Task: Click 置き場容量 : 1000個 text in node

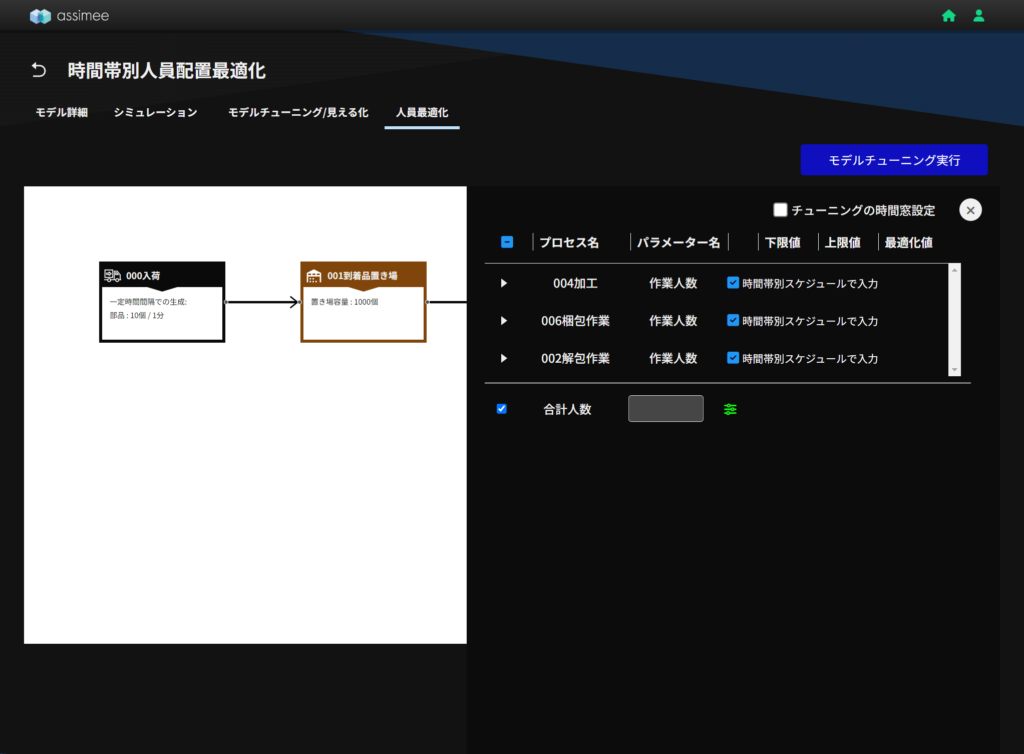Action: pyautogui.click(x=344, y=302)
